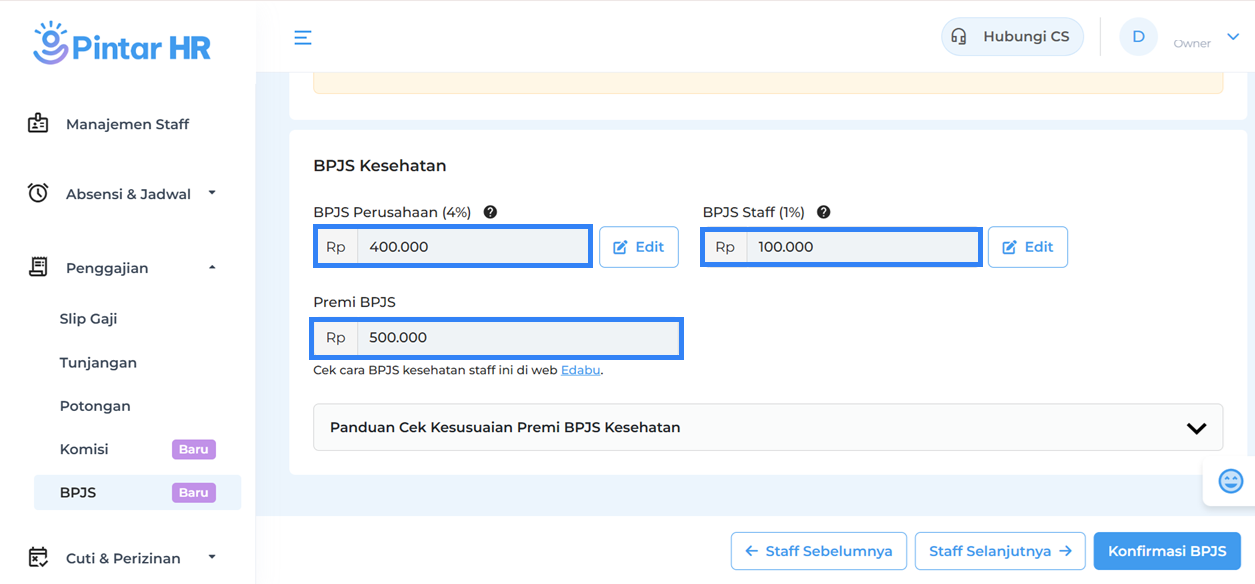Select Tunjangan in the sidebar
The image size is (1255, 584).
[x=98, y=363]
